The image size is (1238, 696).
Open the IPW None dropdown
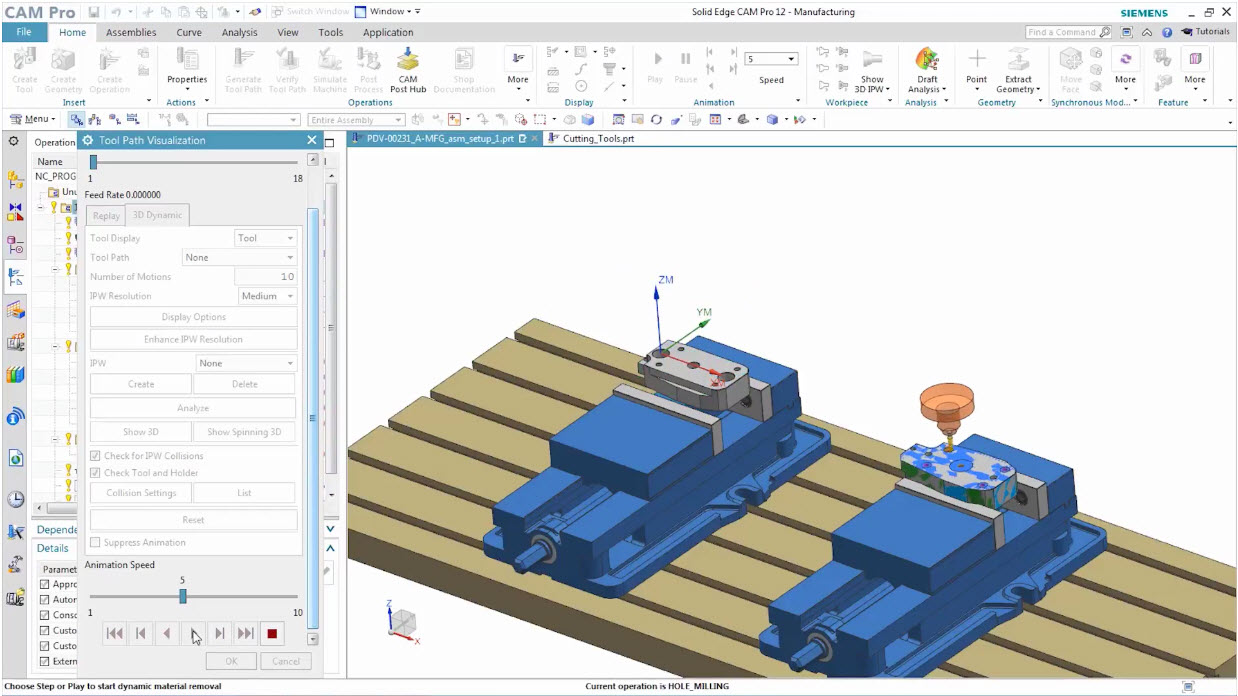point(246,363)
